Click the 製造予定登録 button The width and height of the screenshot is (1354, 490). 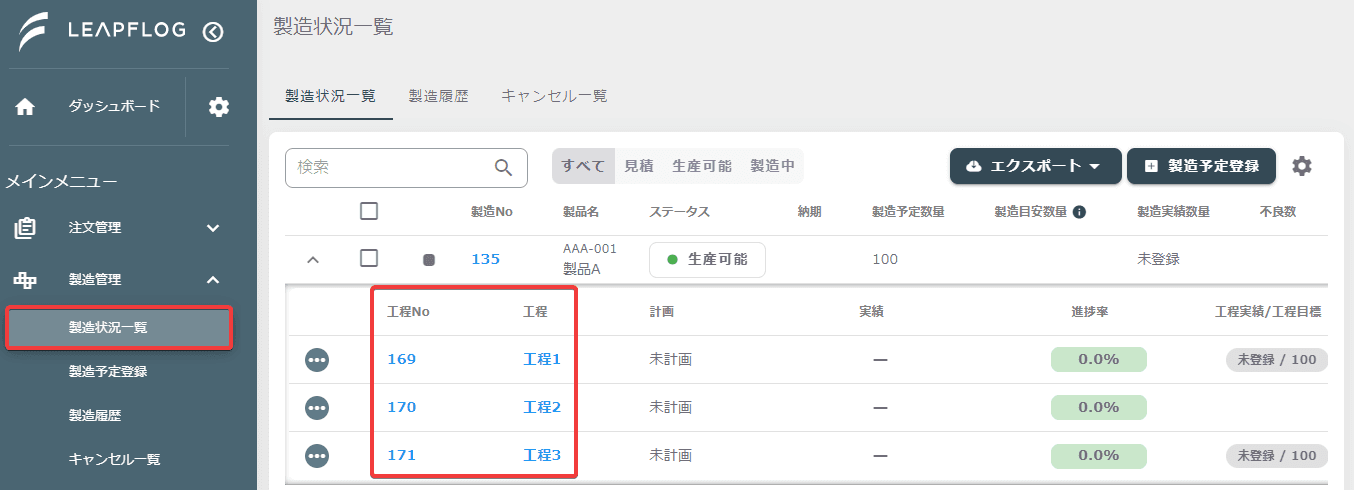point(1201,166)
